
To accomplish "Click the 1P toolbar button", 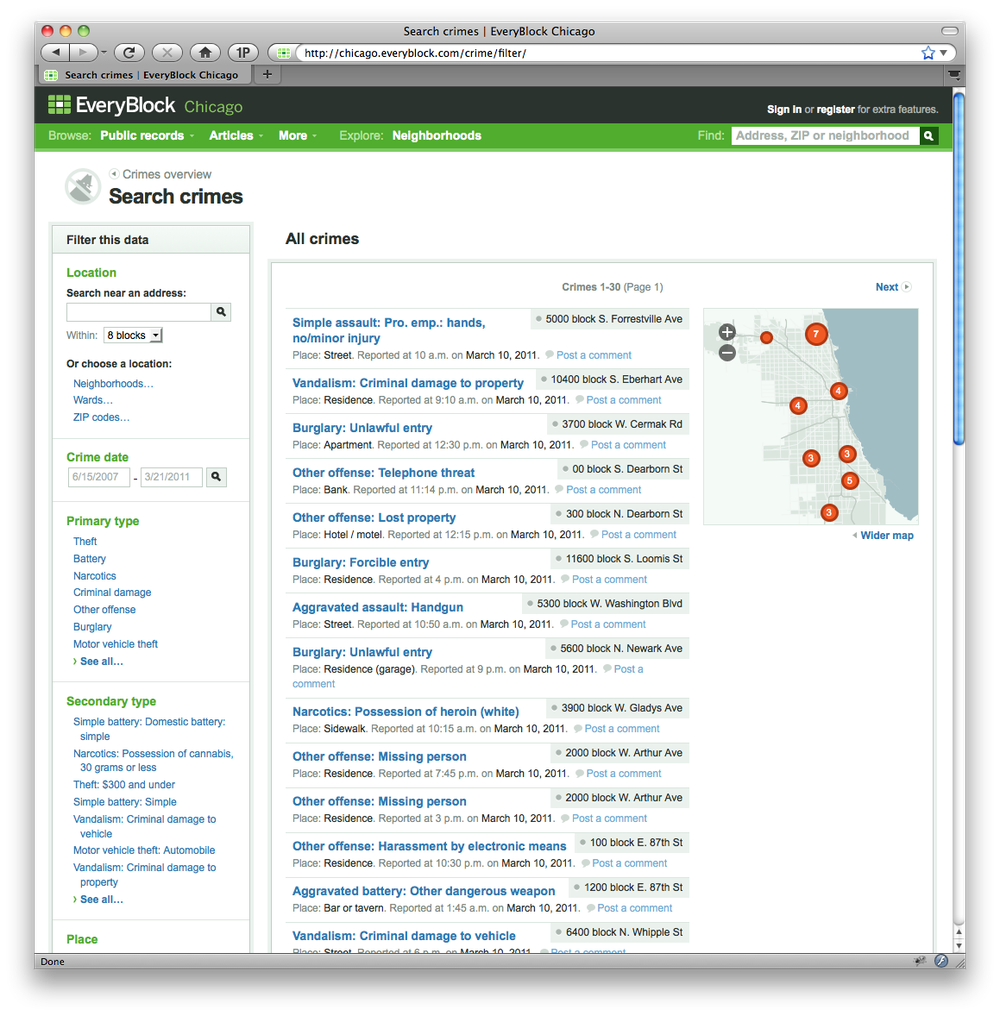I will click(243, 52).
